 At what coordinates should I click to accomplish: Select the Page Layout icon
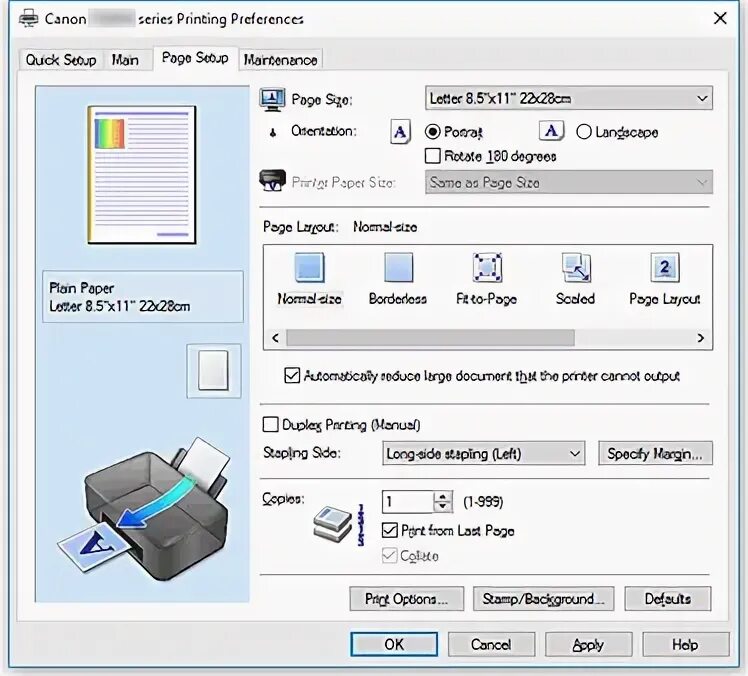[665, 267]
